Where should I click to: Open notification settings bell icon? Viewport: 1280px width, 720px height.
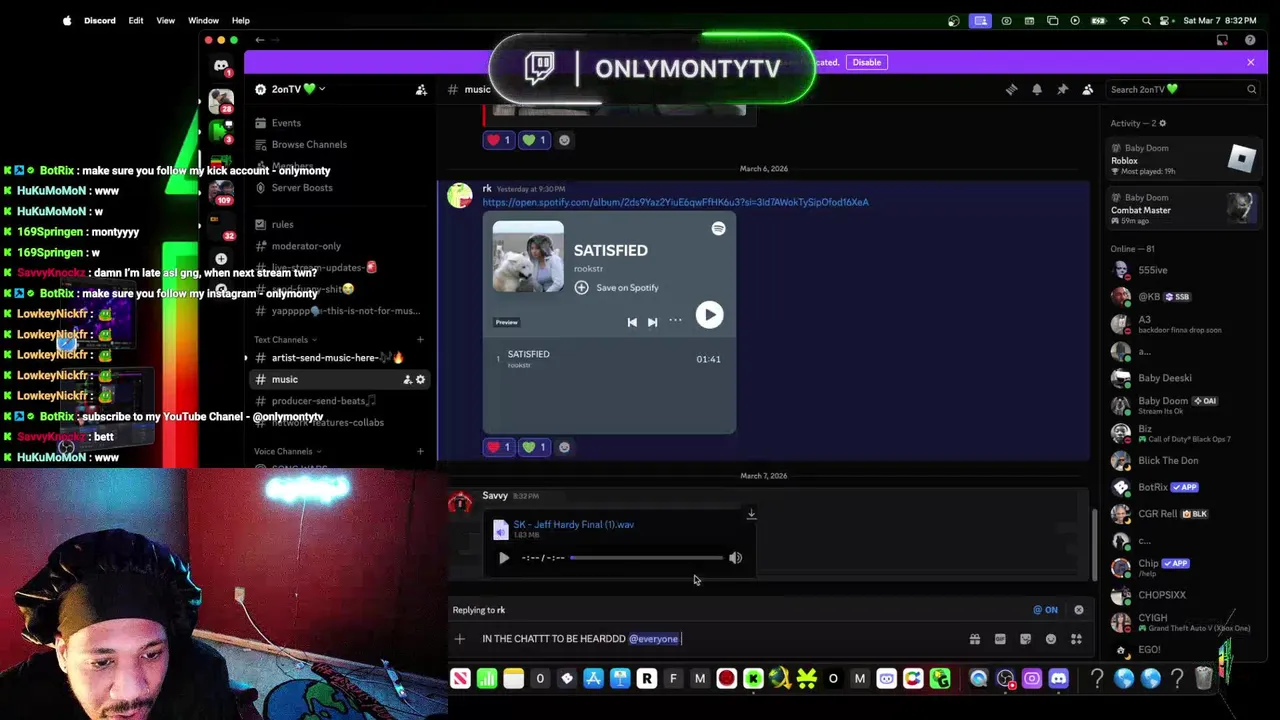1037,89
